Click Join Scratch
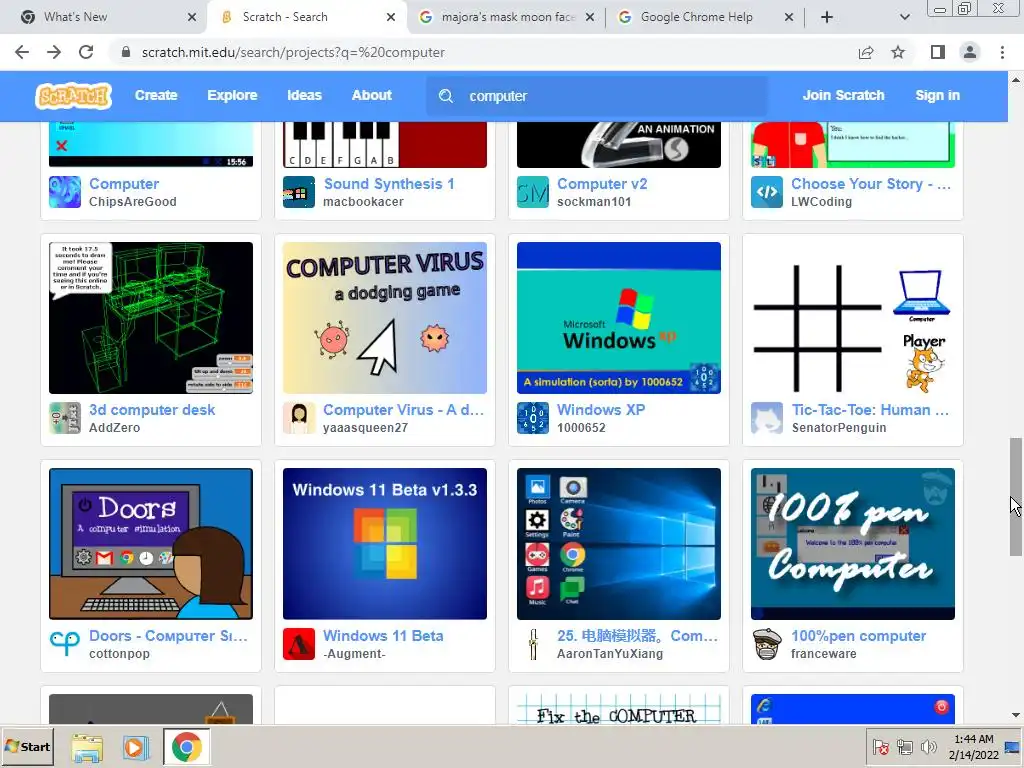The image size is (1024, 768). tap(843, 95)
